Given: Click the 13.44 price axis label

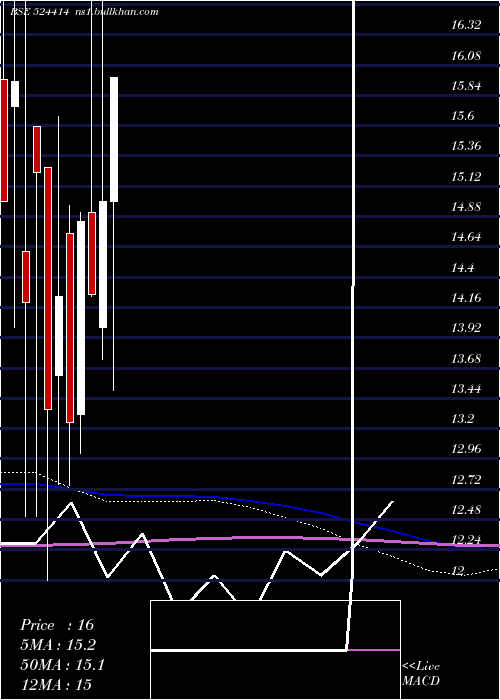Looking at the screenshot, I should tap(466, 388).
